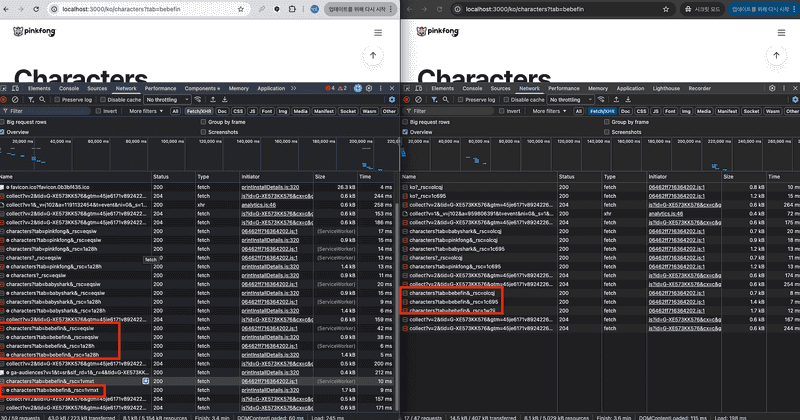Image resolution: width=800 pixels, height=420 pixels.
Task: Open network search in left DevTools
Action: pyautogui.click(x=41, y=100)
